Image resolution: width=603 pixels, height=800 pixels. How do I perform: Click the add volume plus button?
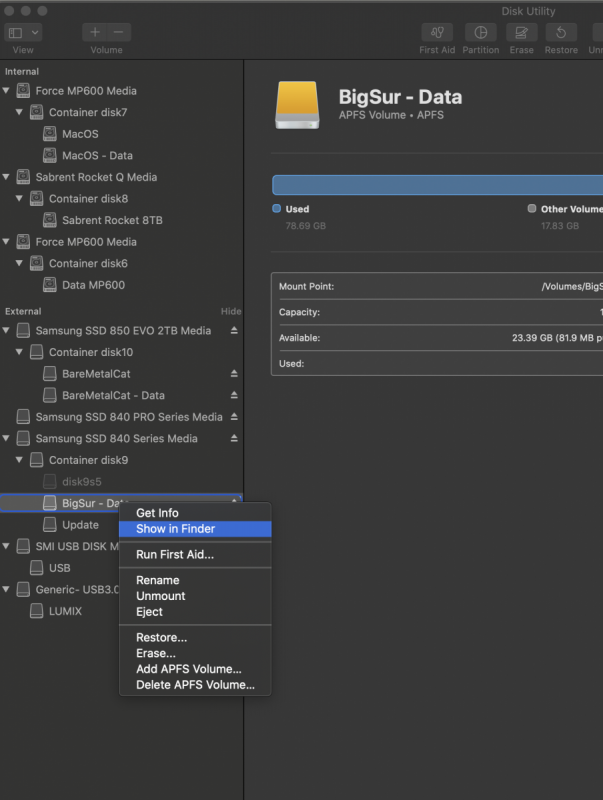95,32
